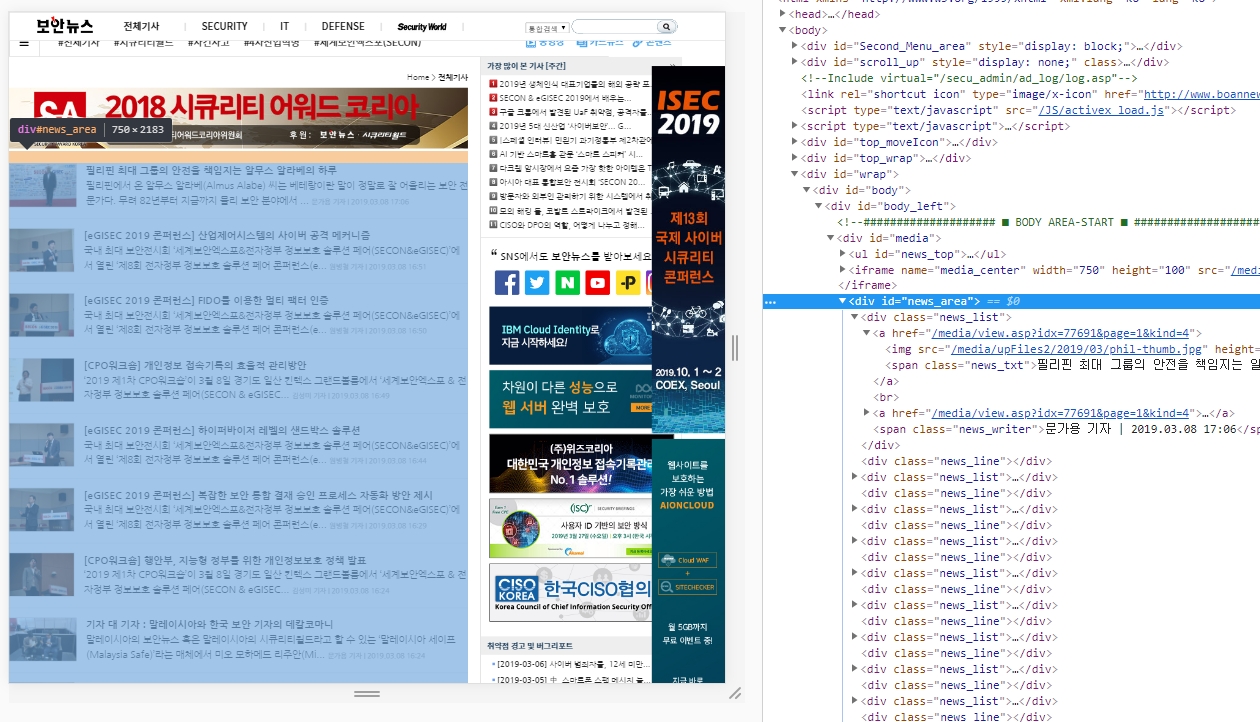Click the phil-thumb.jpg image source link
The image size is (1260, 722).
click(x=1075, y=349)
